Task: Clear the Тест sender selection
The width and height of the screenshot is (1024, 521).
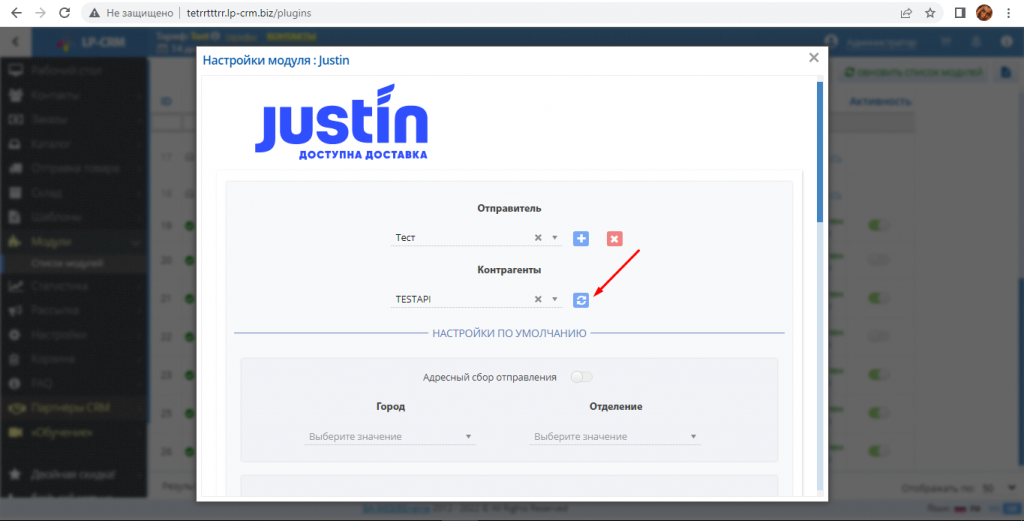Action: pos(538,238)
